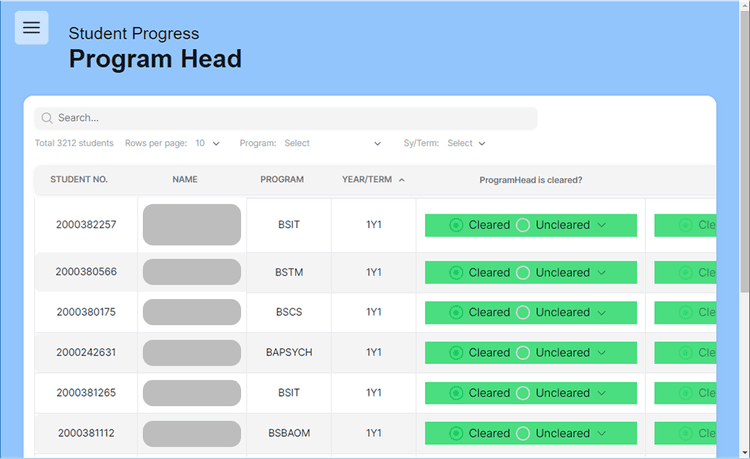The image size is (750, 459).
Task: Open the hamburger menu
Action: point(31,28)
